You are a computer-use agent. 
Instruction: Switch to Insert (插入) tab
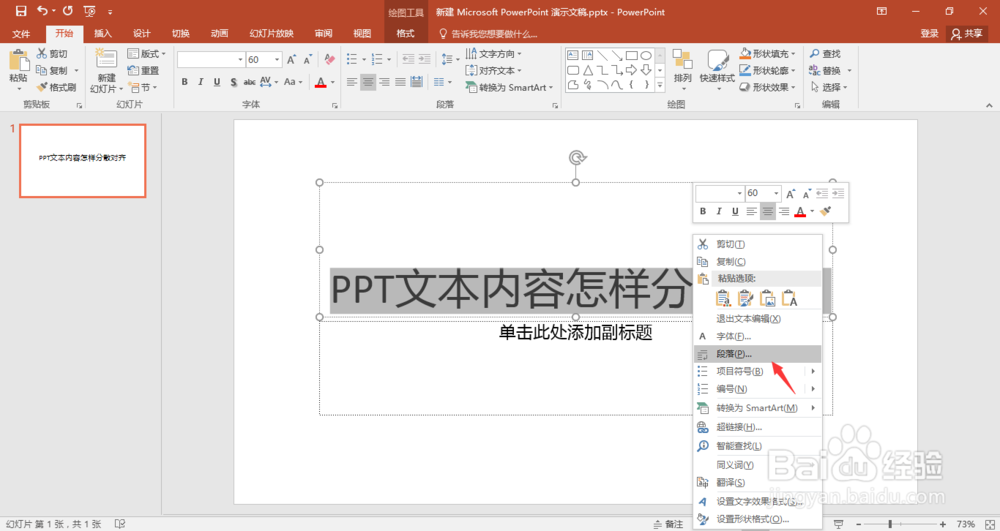point(103,33)
